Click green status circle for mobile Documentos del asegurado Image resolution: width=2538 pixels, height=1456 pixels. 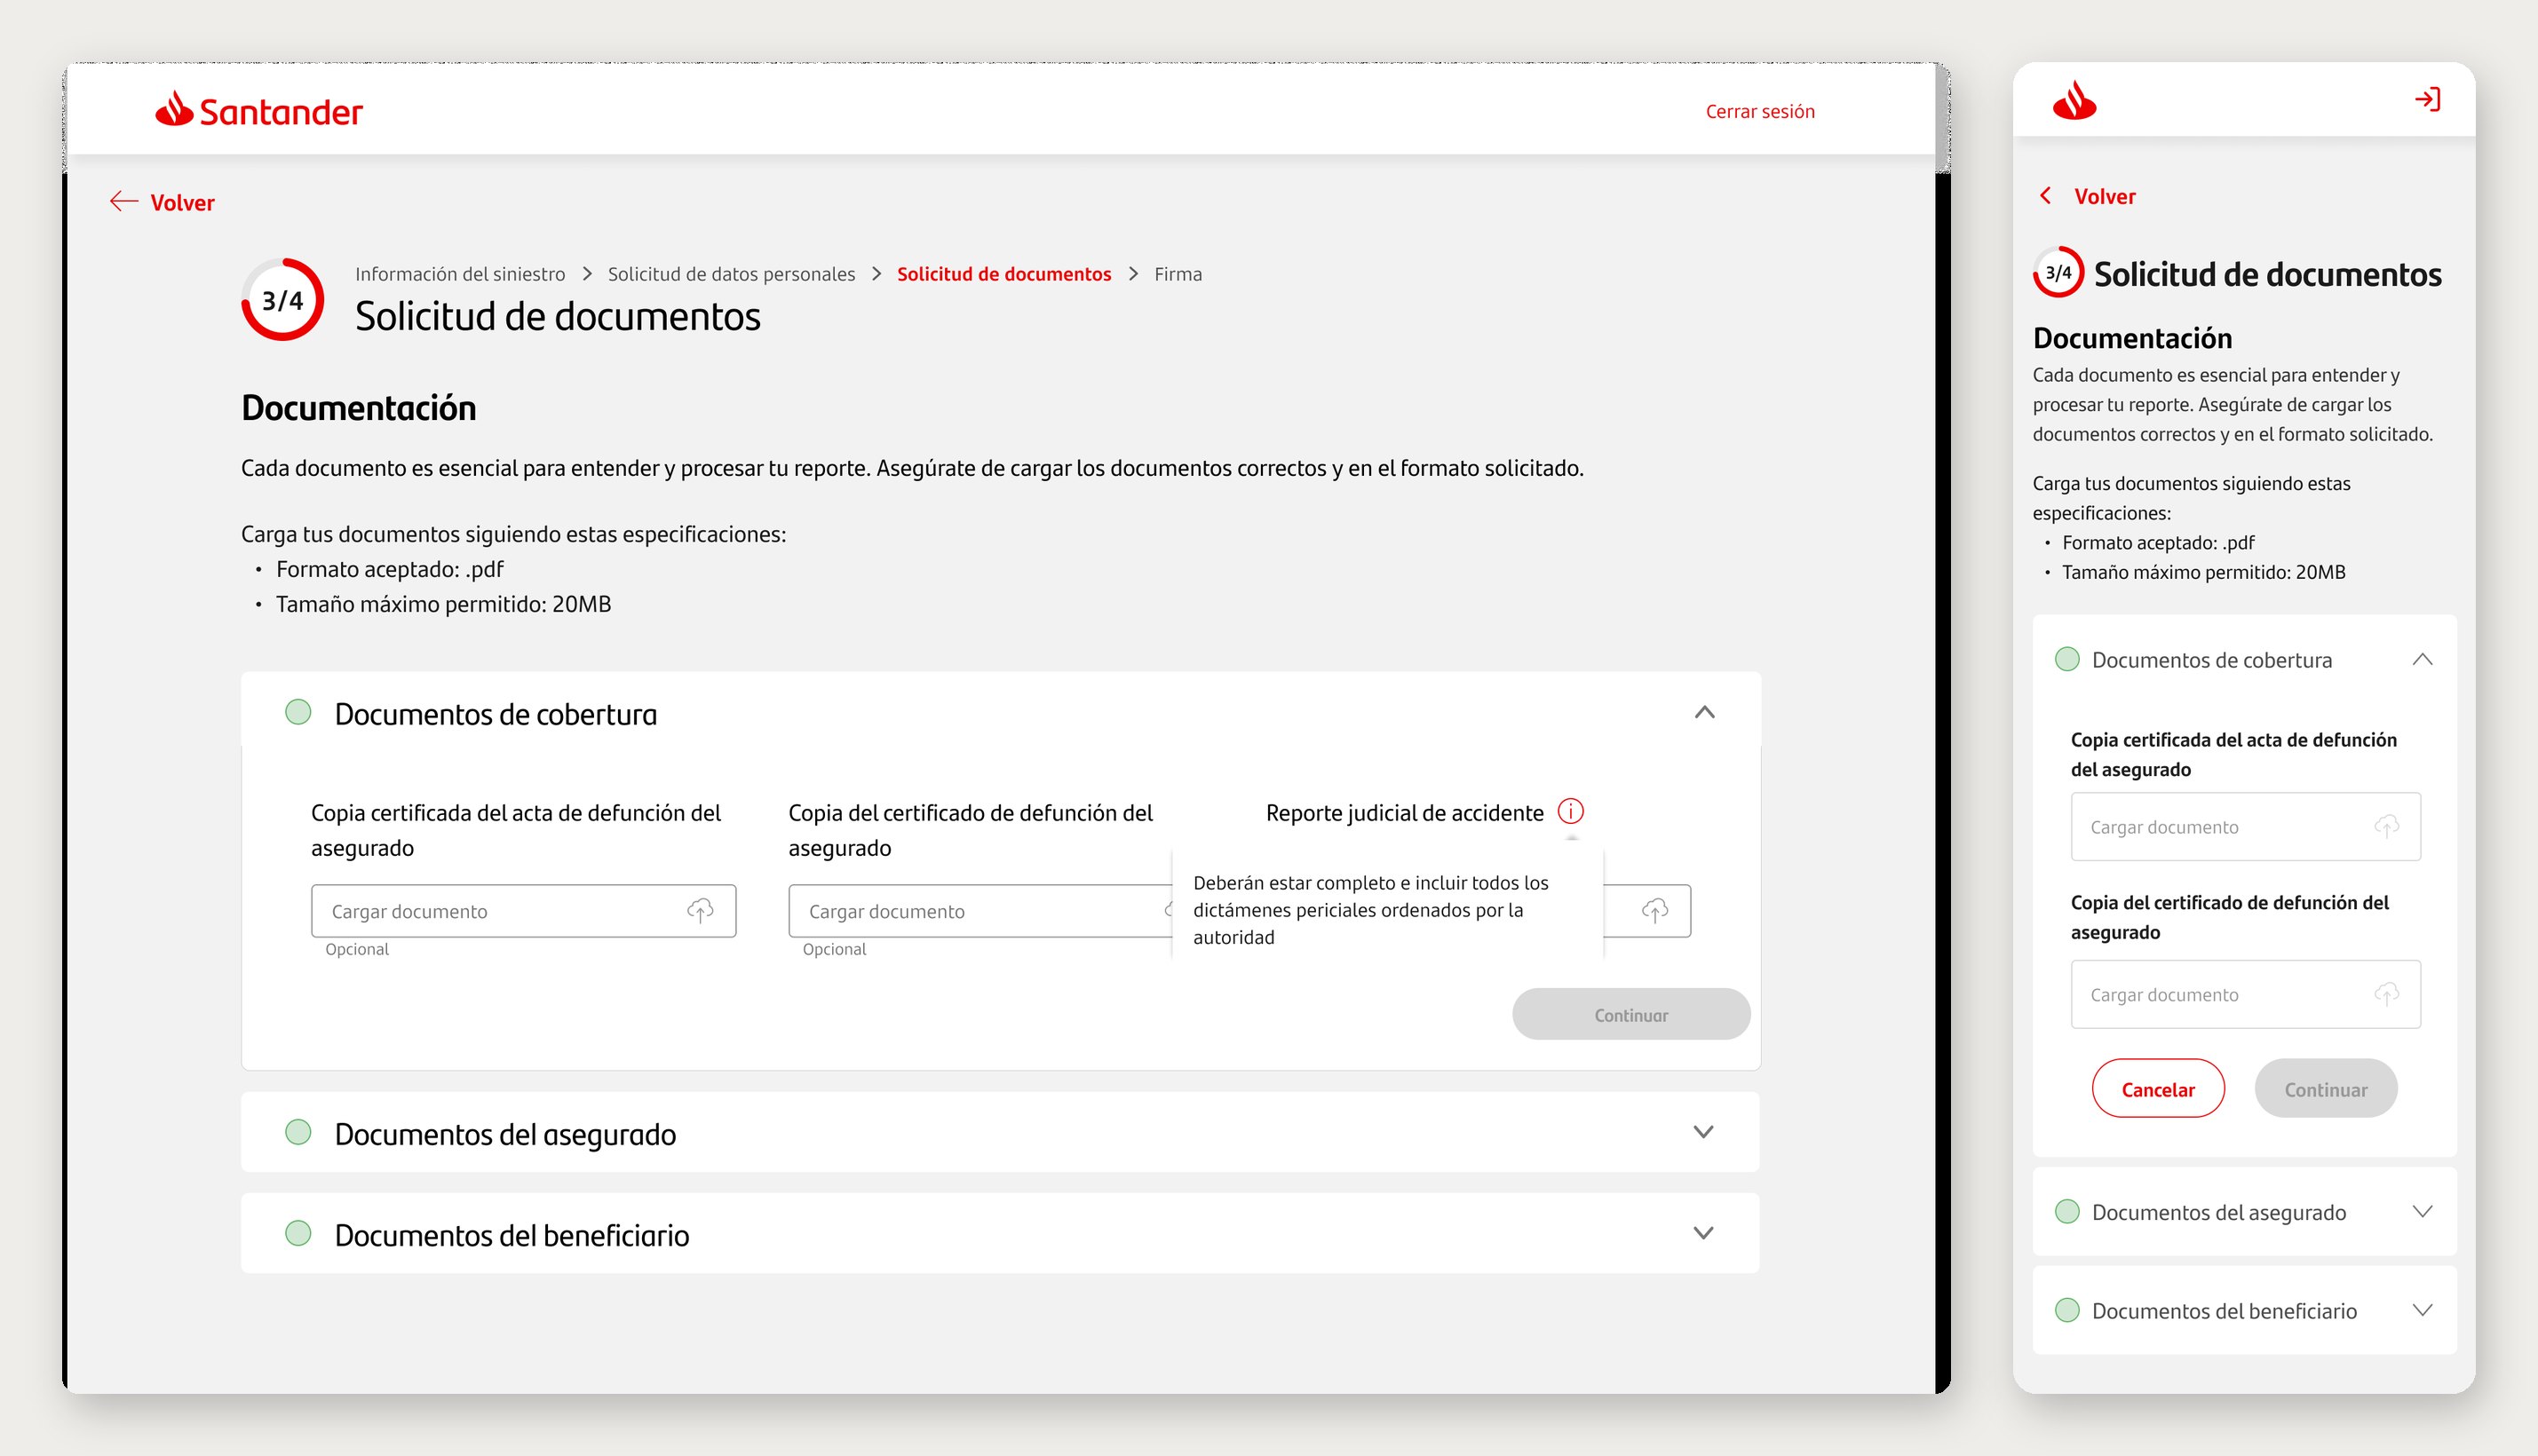click(x=2067, y=1211)
